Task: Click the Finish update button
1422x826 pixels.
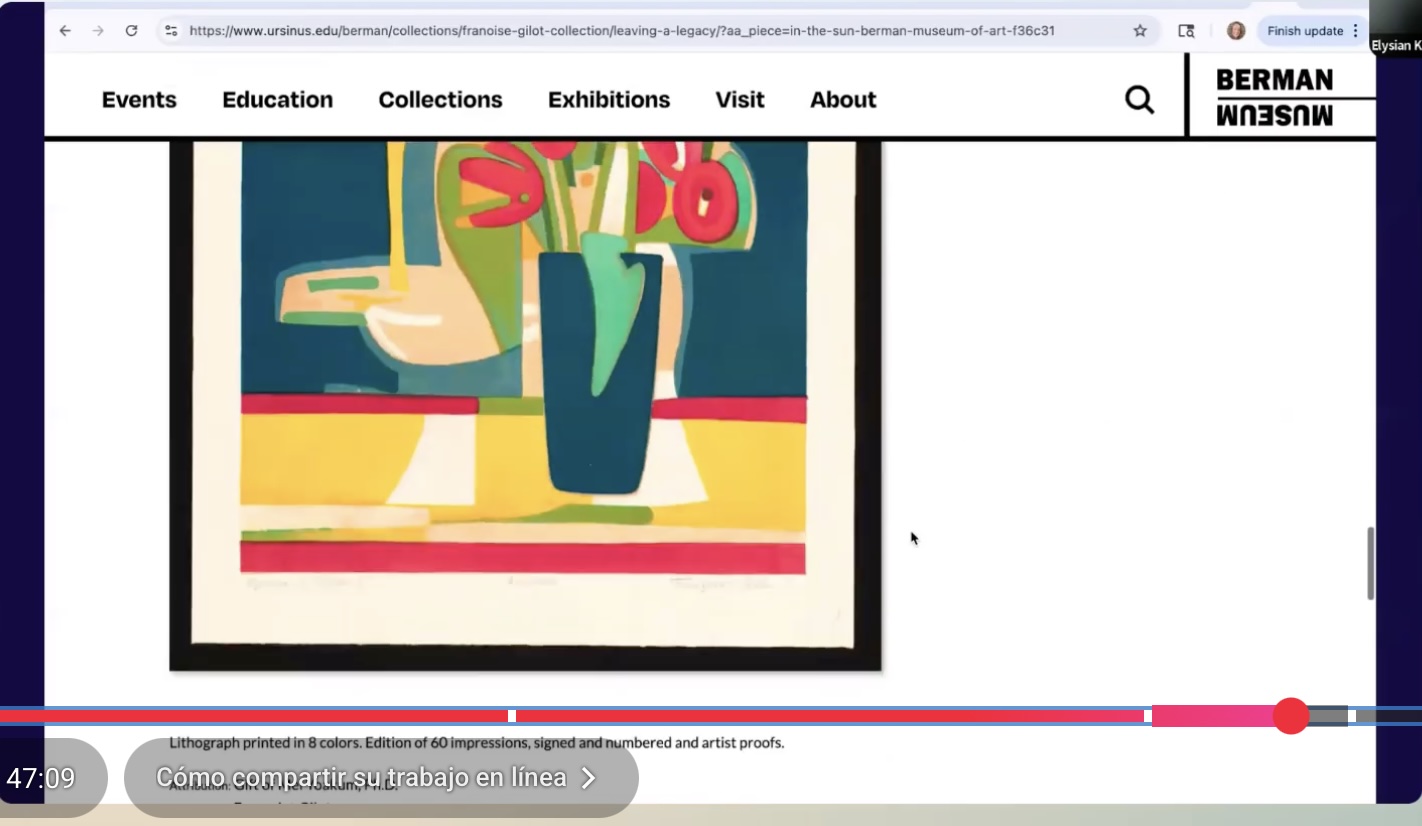Action: click(x=1304, y=31)
